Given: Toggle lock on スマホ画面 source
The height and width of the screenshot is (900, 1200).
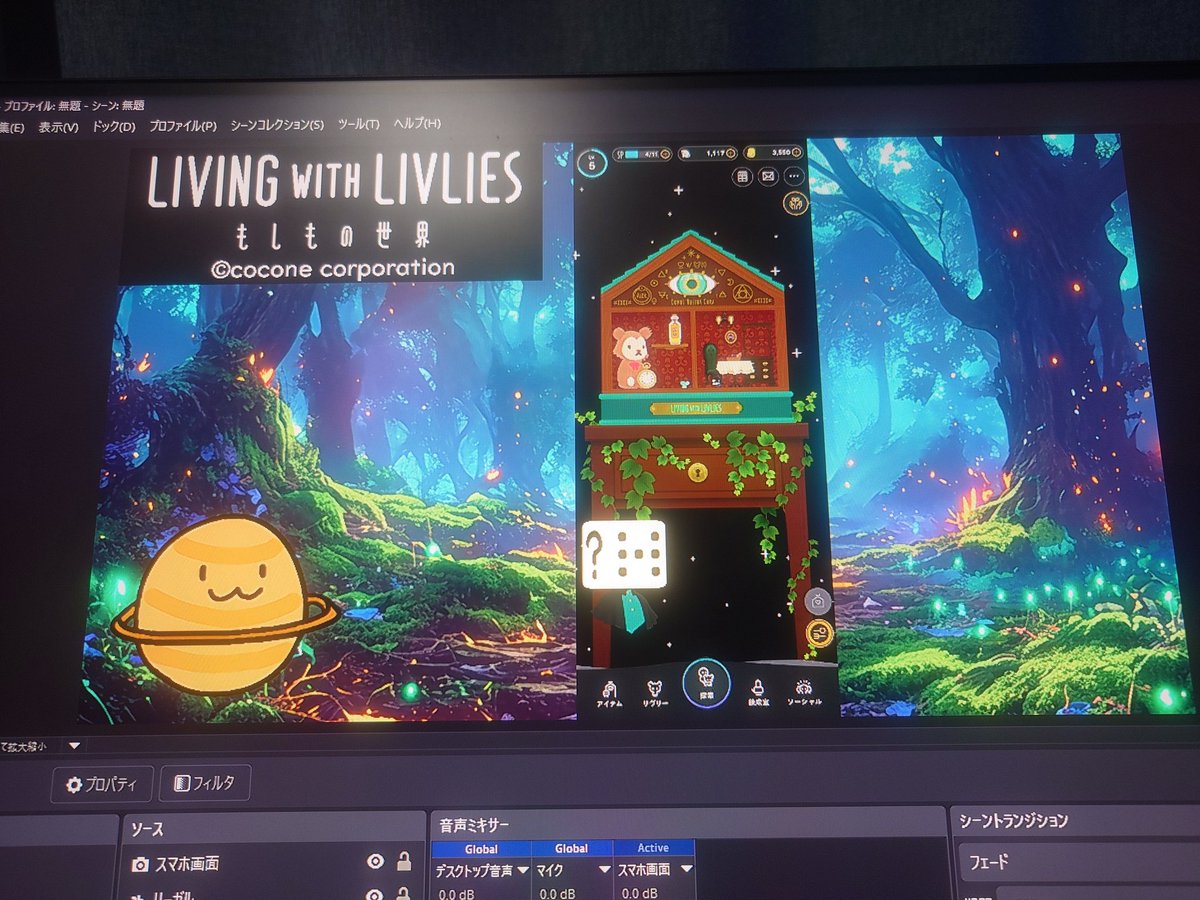Looking at the screenshot, I should (x=404, y=861).
